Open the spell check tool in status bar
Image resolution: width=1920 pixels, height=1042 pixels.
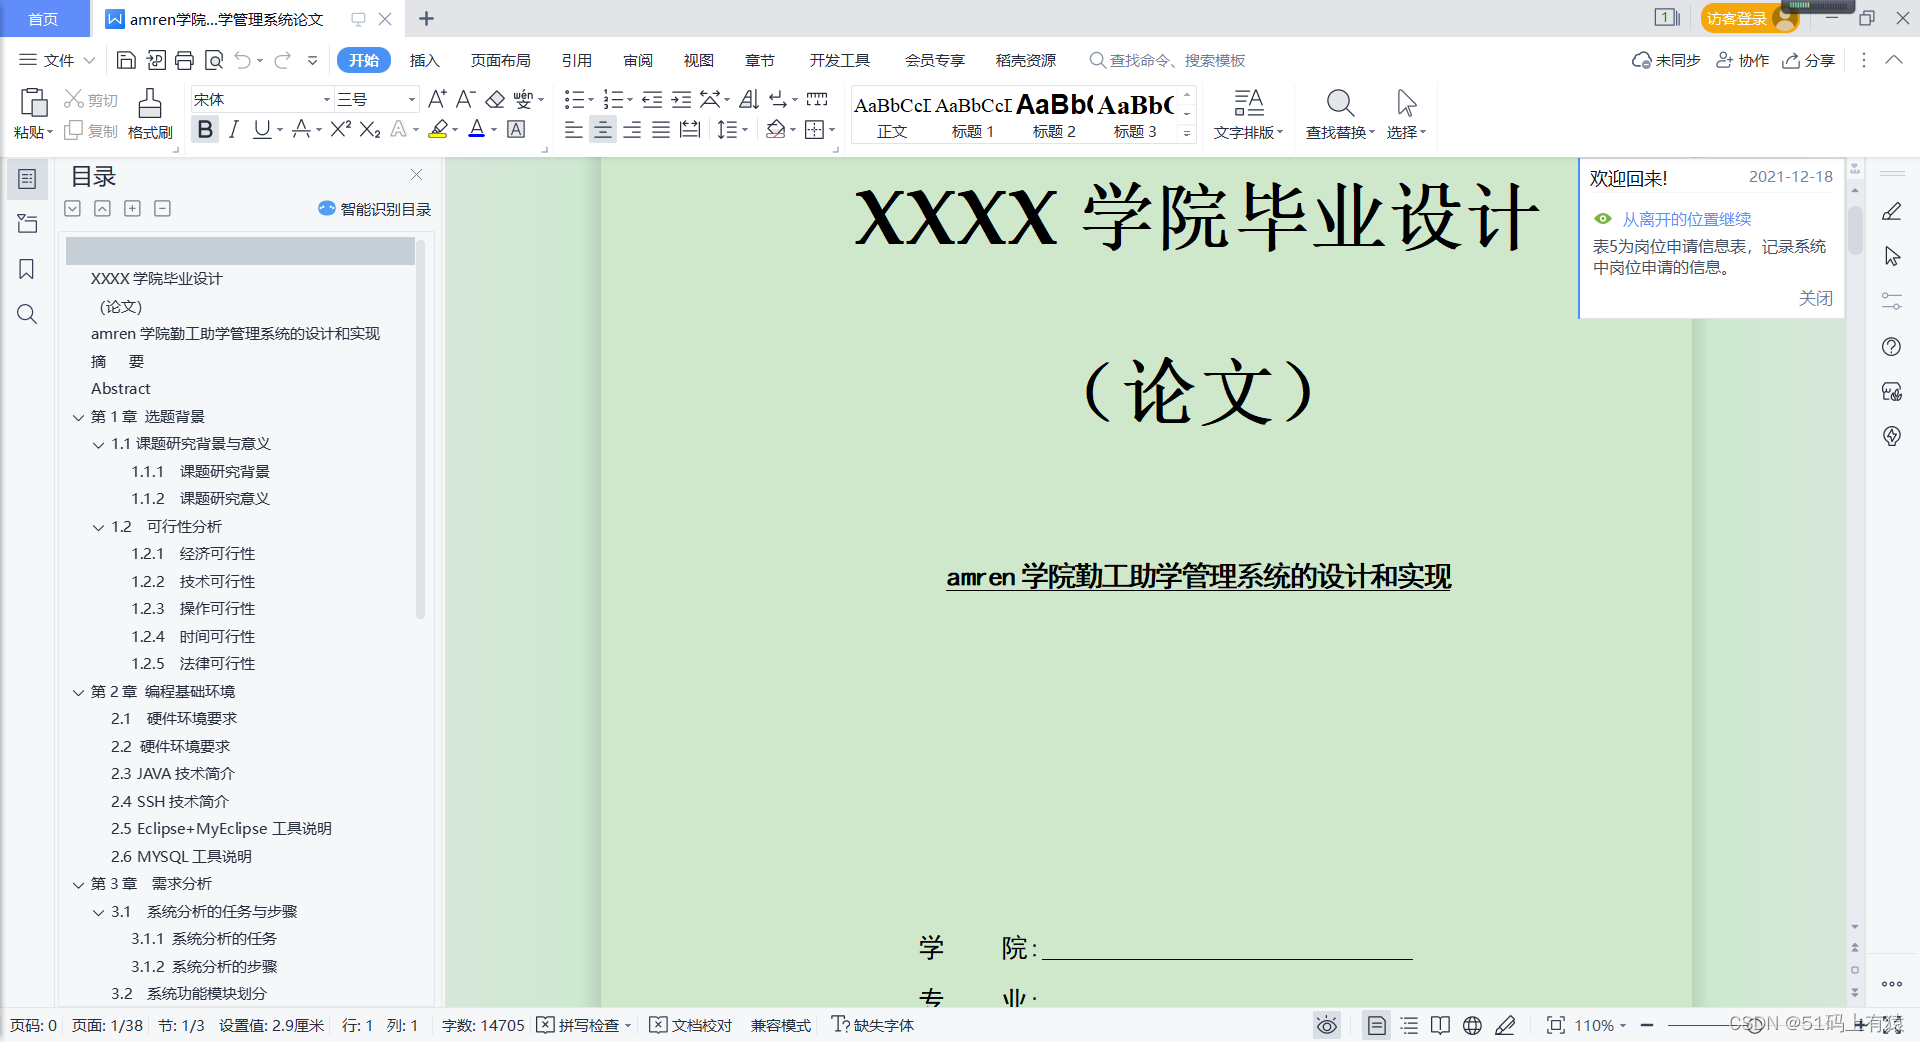pyautogui.click(x=581, y=1025)
